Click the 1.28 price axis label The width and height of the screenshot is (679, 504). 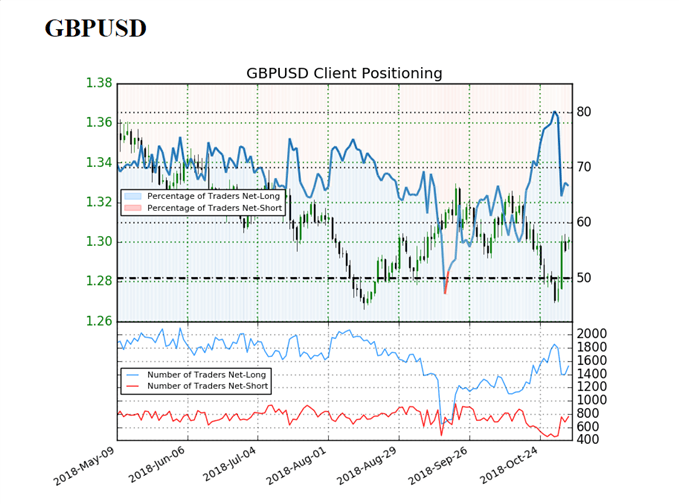[x=99, y=281]
